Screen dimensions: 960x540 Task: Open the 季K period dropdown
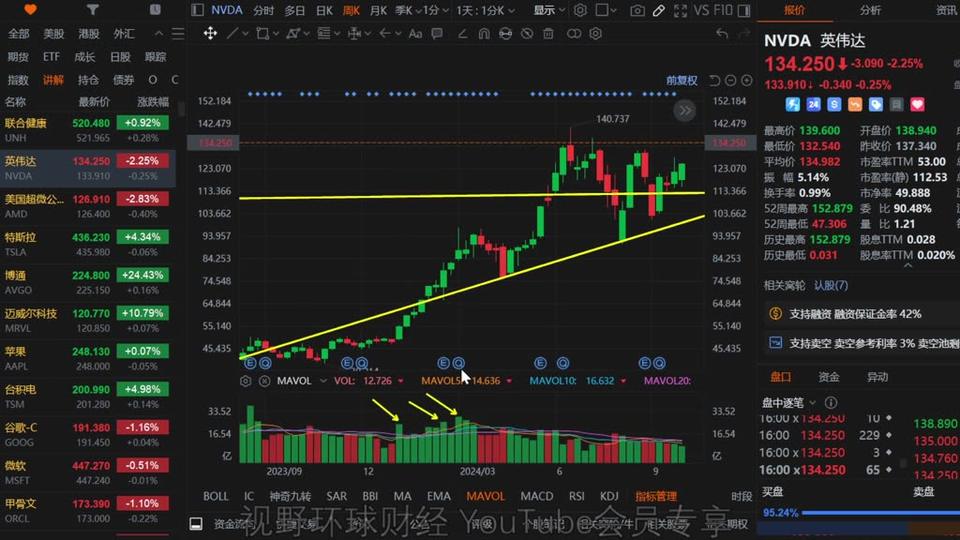pos(408,10)
